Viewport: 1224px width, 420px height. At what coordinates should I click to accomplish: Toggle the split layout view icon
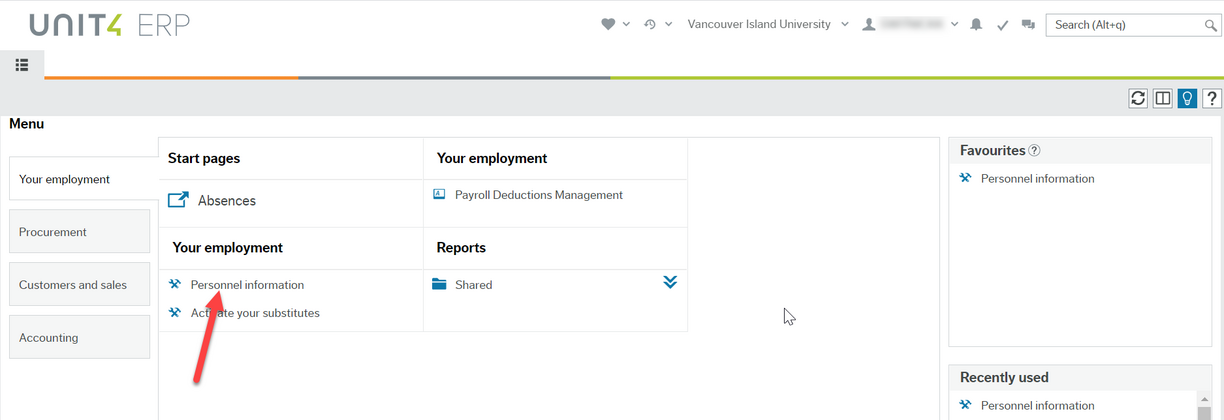coord(1163,98)
